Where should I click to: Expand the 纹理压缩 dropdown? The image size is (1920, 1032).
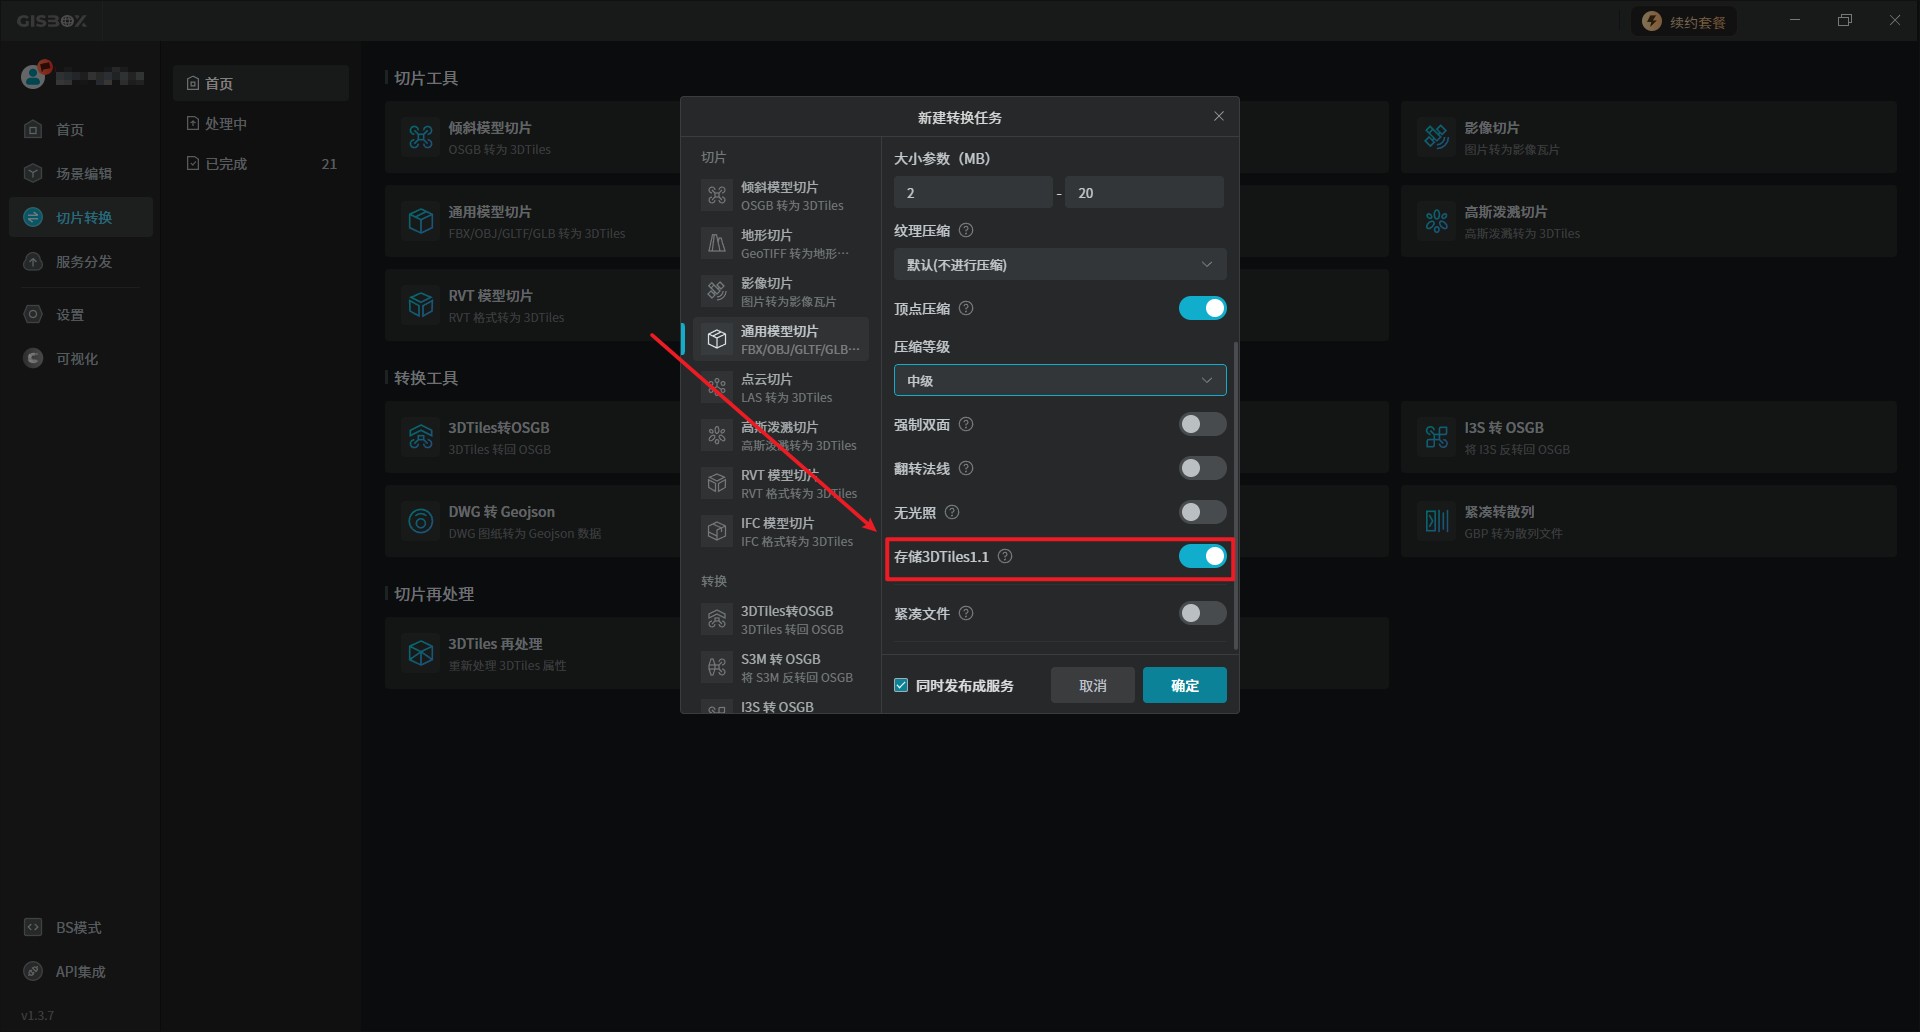click(1059, 265)
